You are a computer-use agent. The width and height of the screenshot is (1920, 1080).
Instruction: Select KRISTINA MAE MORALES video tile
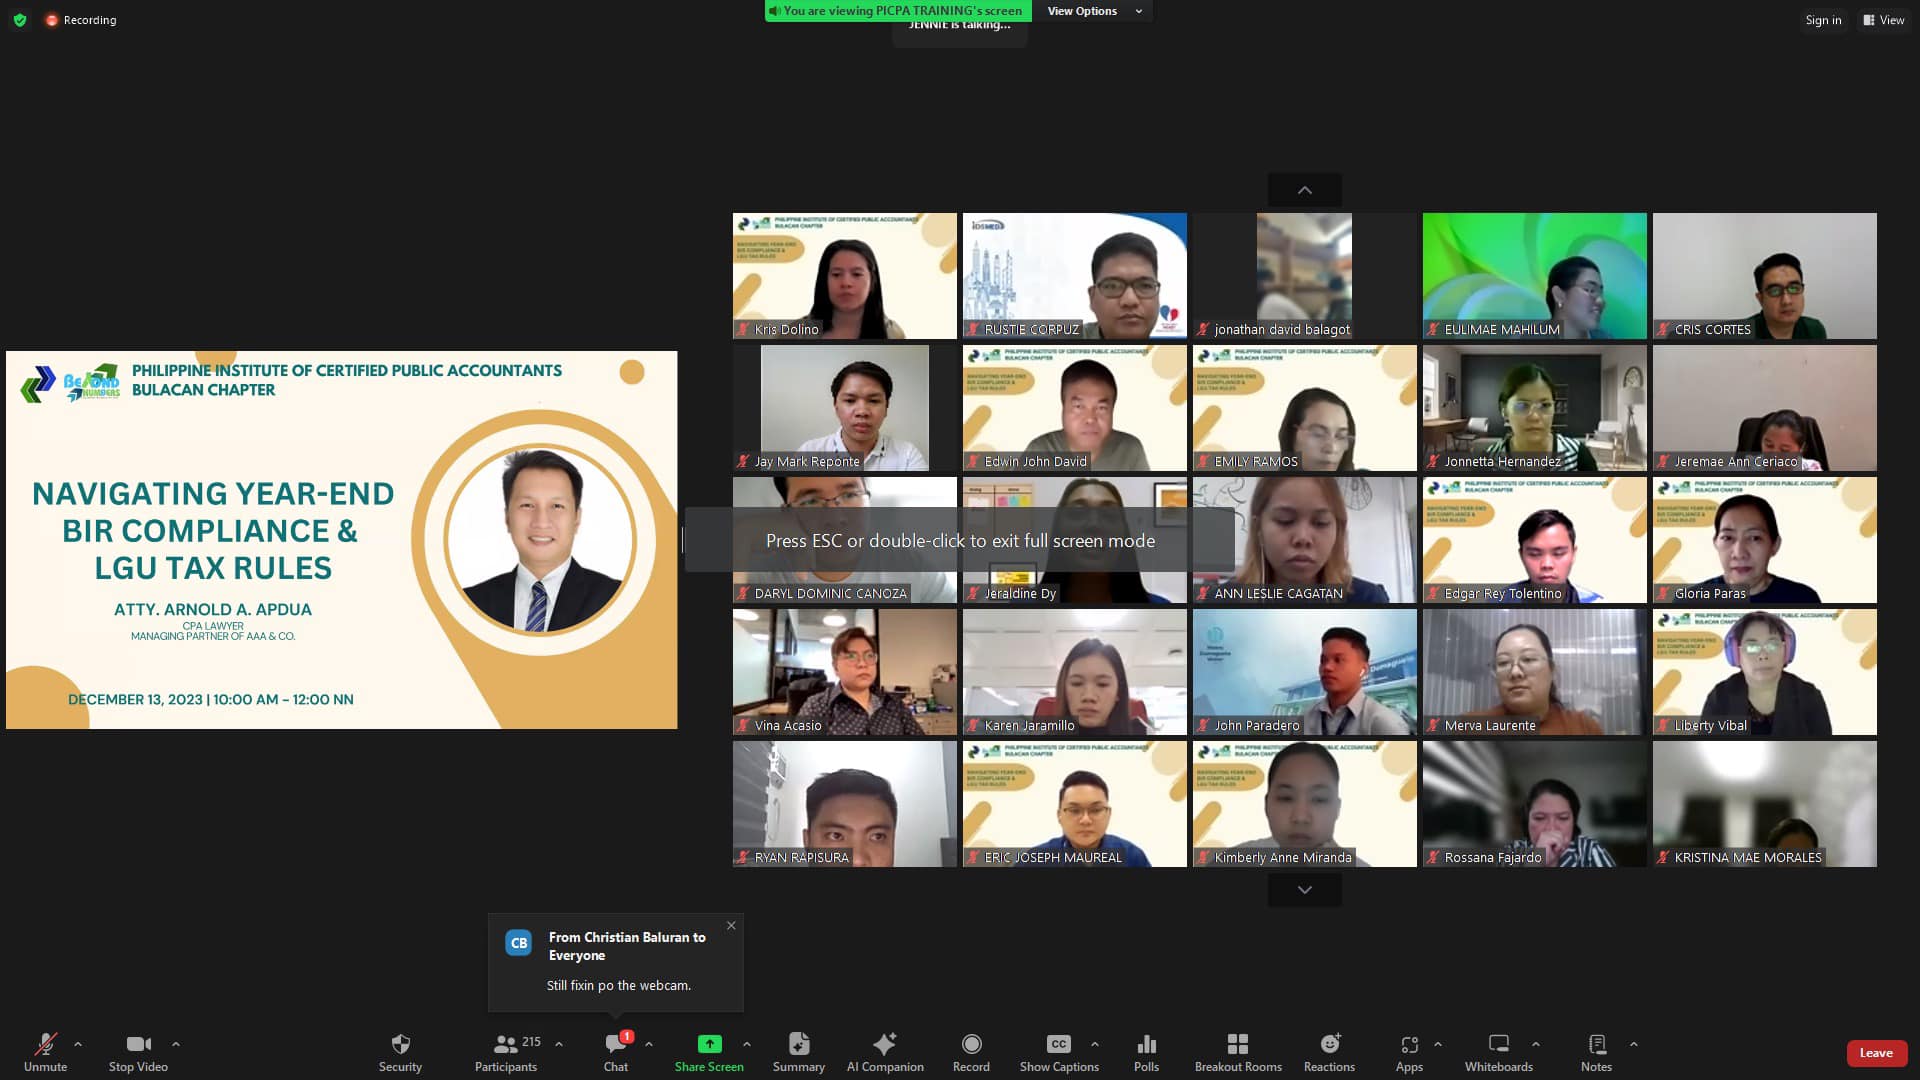tap(1764, 804)
